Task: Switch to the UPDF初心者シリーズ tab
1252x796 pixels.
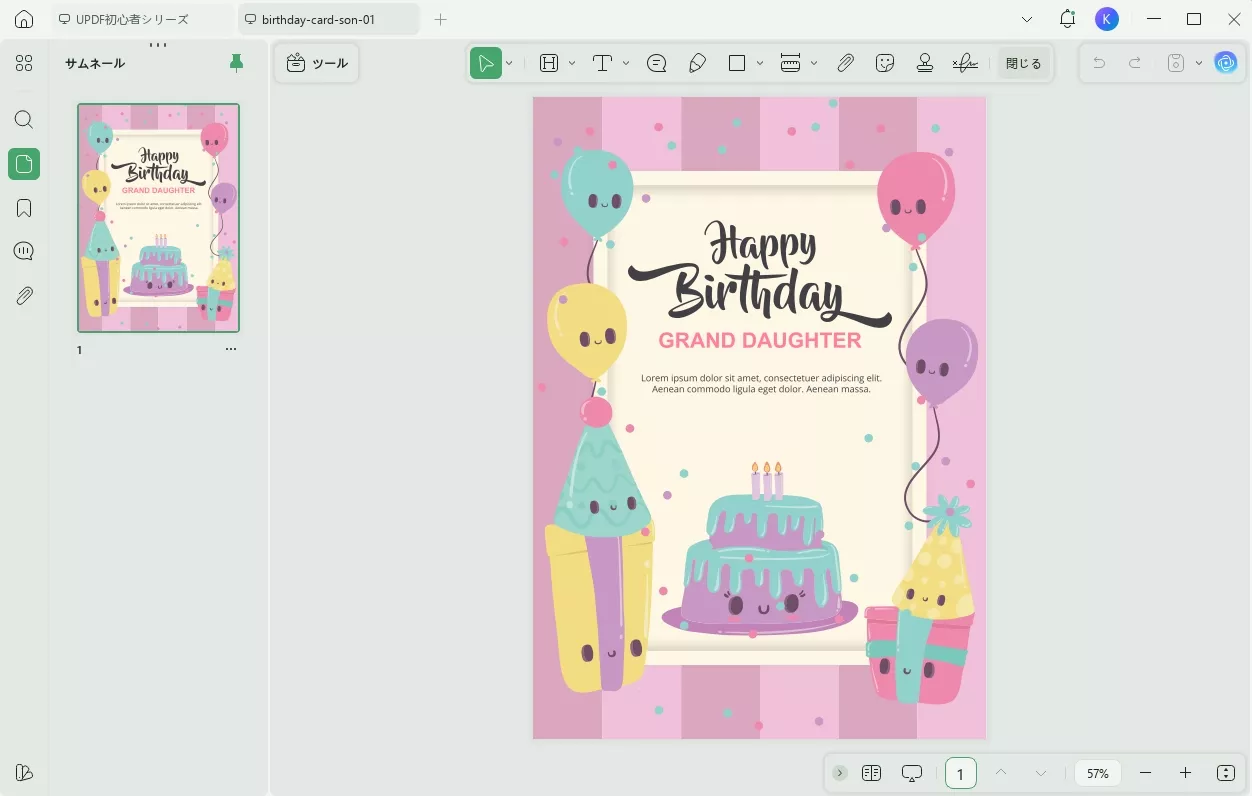Action: (x=142, y=19)
